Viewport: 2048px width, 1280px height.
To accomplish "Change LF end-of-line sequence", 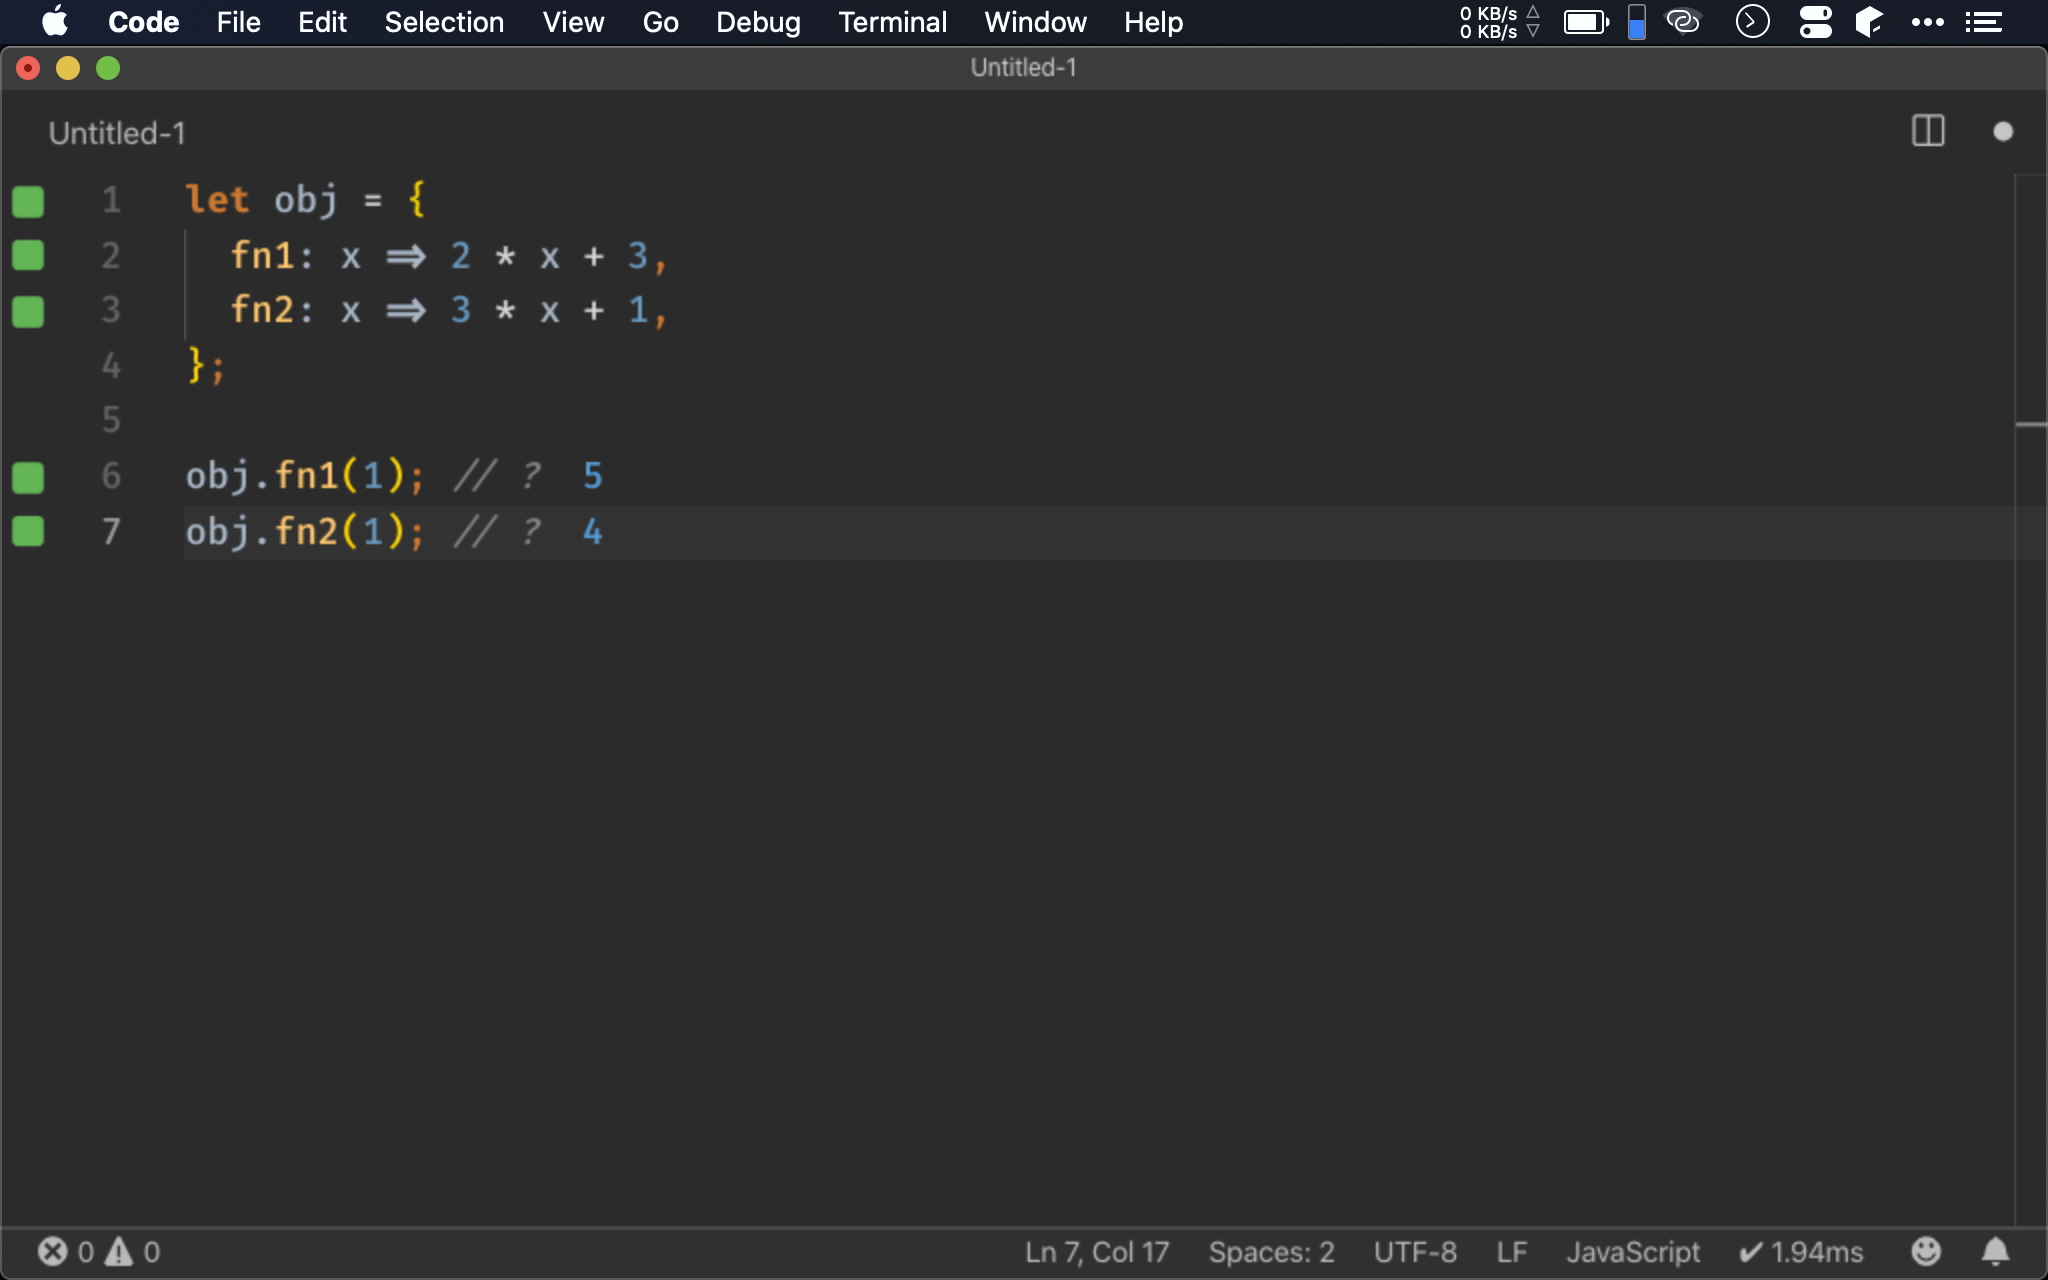I will (1511, 1252).
